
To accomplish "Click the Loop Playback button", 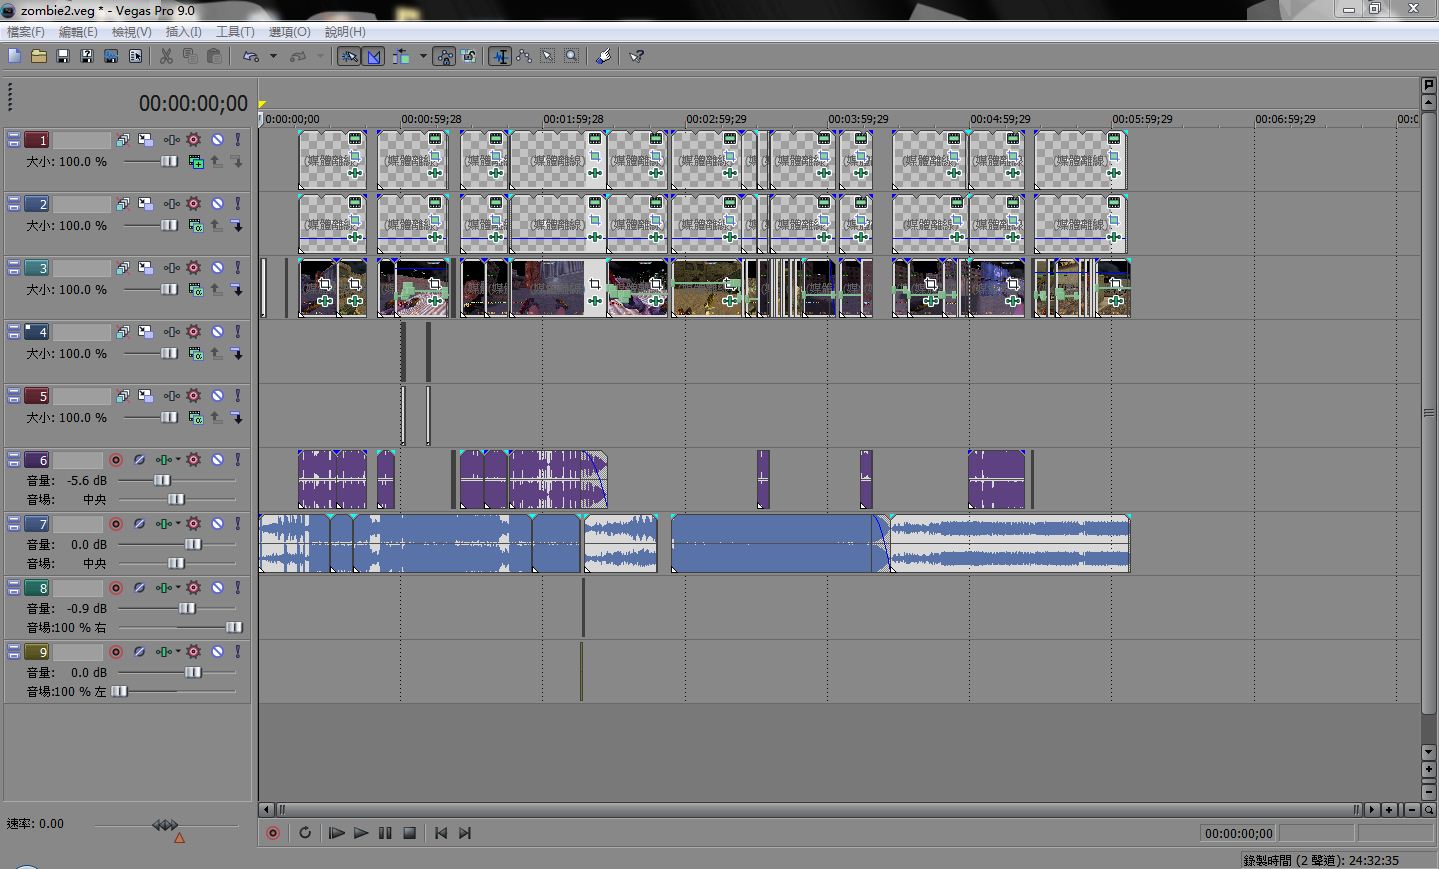I will point(305,833).
